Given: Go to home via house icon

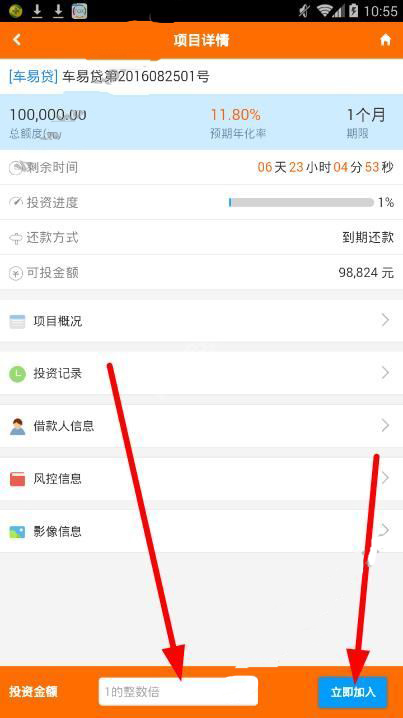Looking at the screenshot, I should click(x=386, y=40).
